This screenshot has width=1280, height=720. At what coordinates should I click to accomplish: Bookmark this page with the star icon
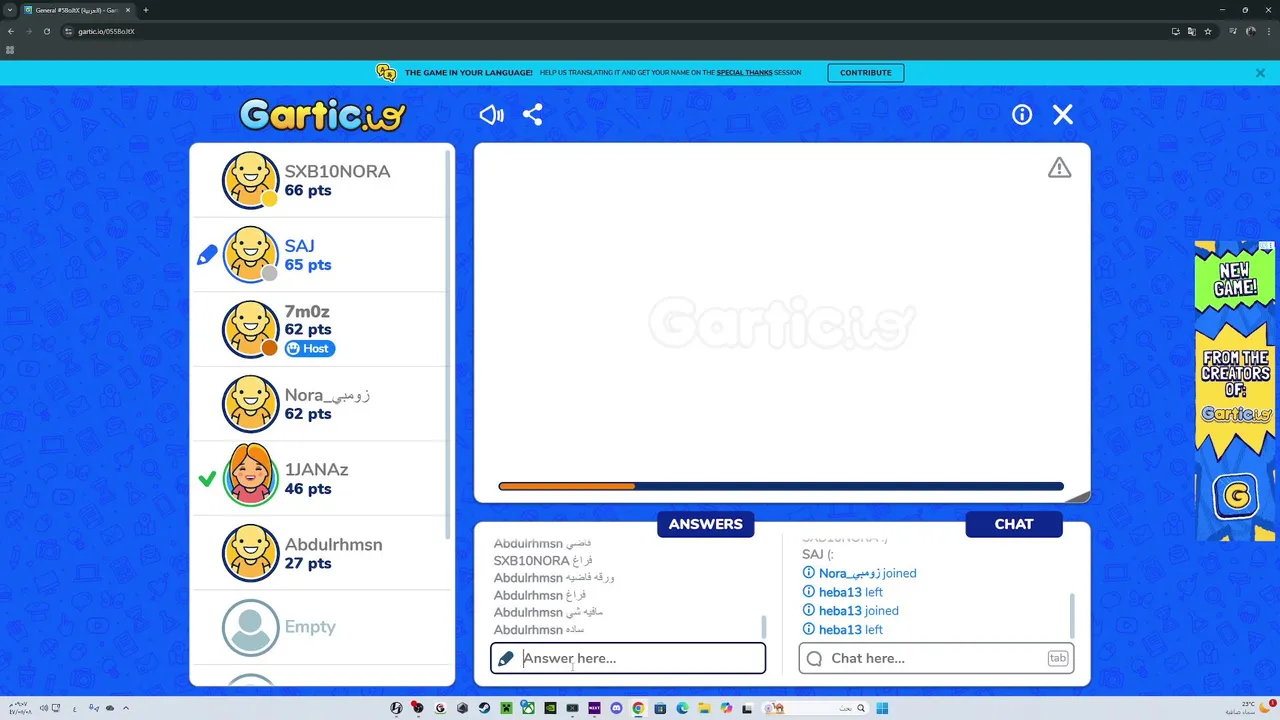pos(1208,31)
